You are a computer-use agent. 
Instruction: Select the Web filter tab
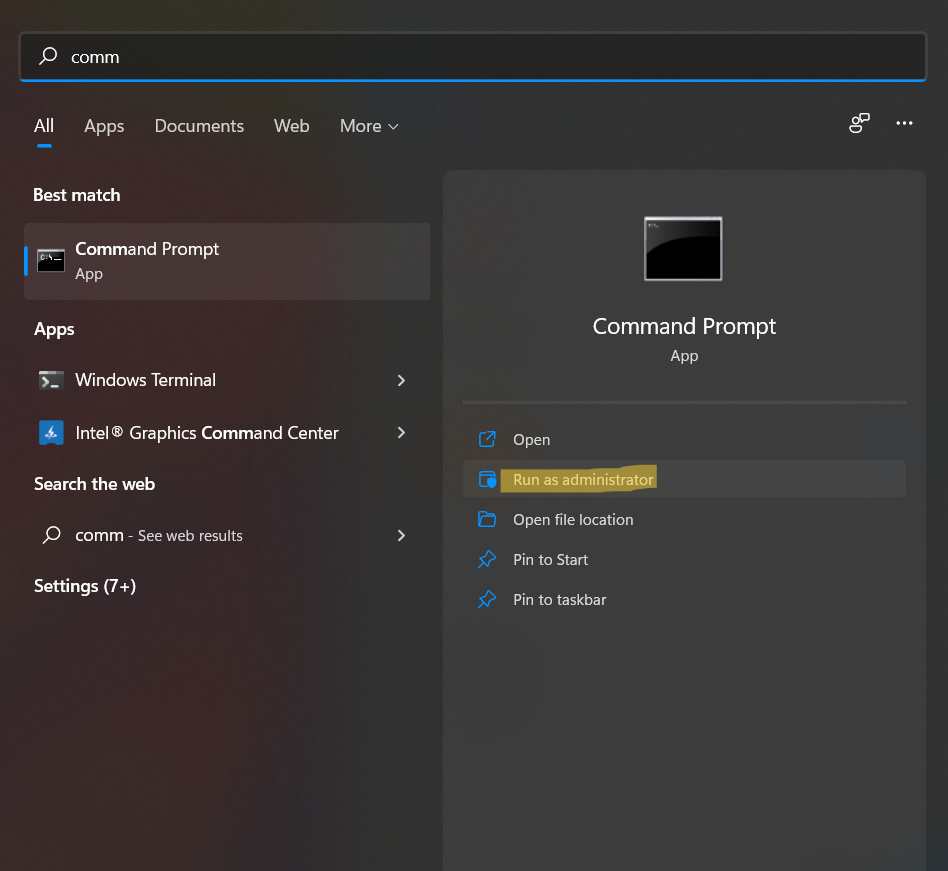coord(291,126)
